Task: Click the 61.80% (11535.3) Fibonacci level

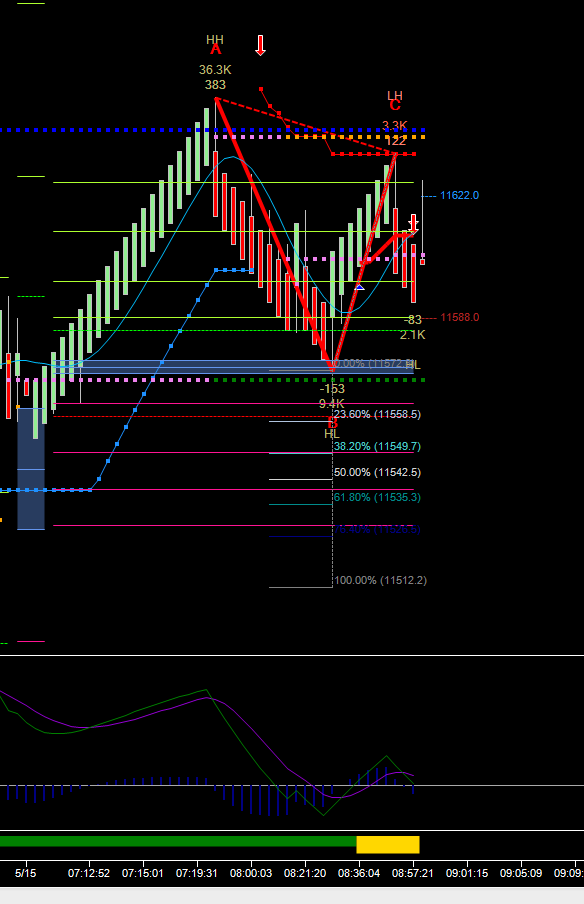Action: click(378, 498)
